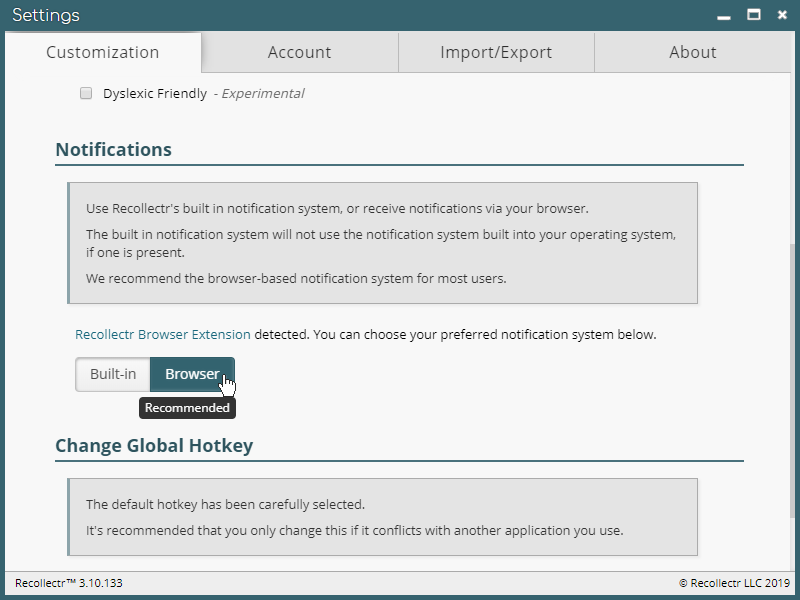Image resolution: width=800 pixels, height=600 pixels.
Task: Select the Browser notification option
Action: (192, 374)
